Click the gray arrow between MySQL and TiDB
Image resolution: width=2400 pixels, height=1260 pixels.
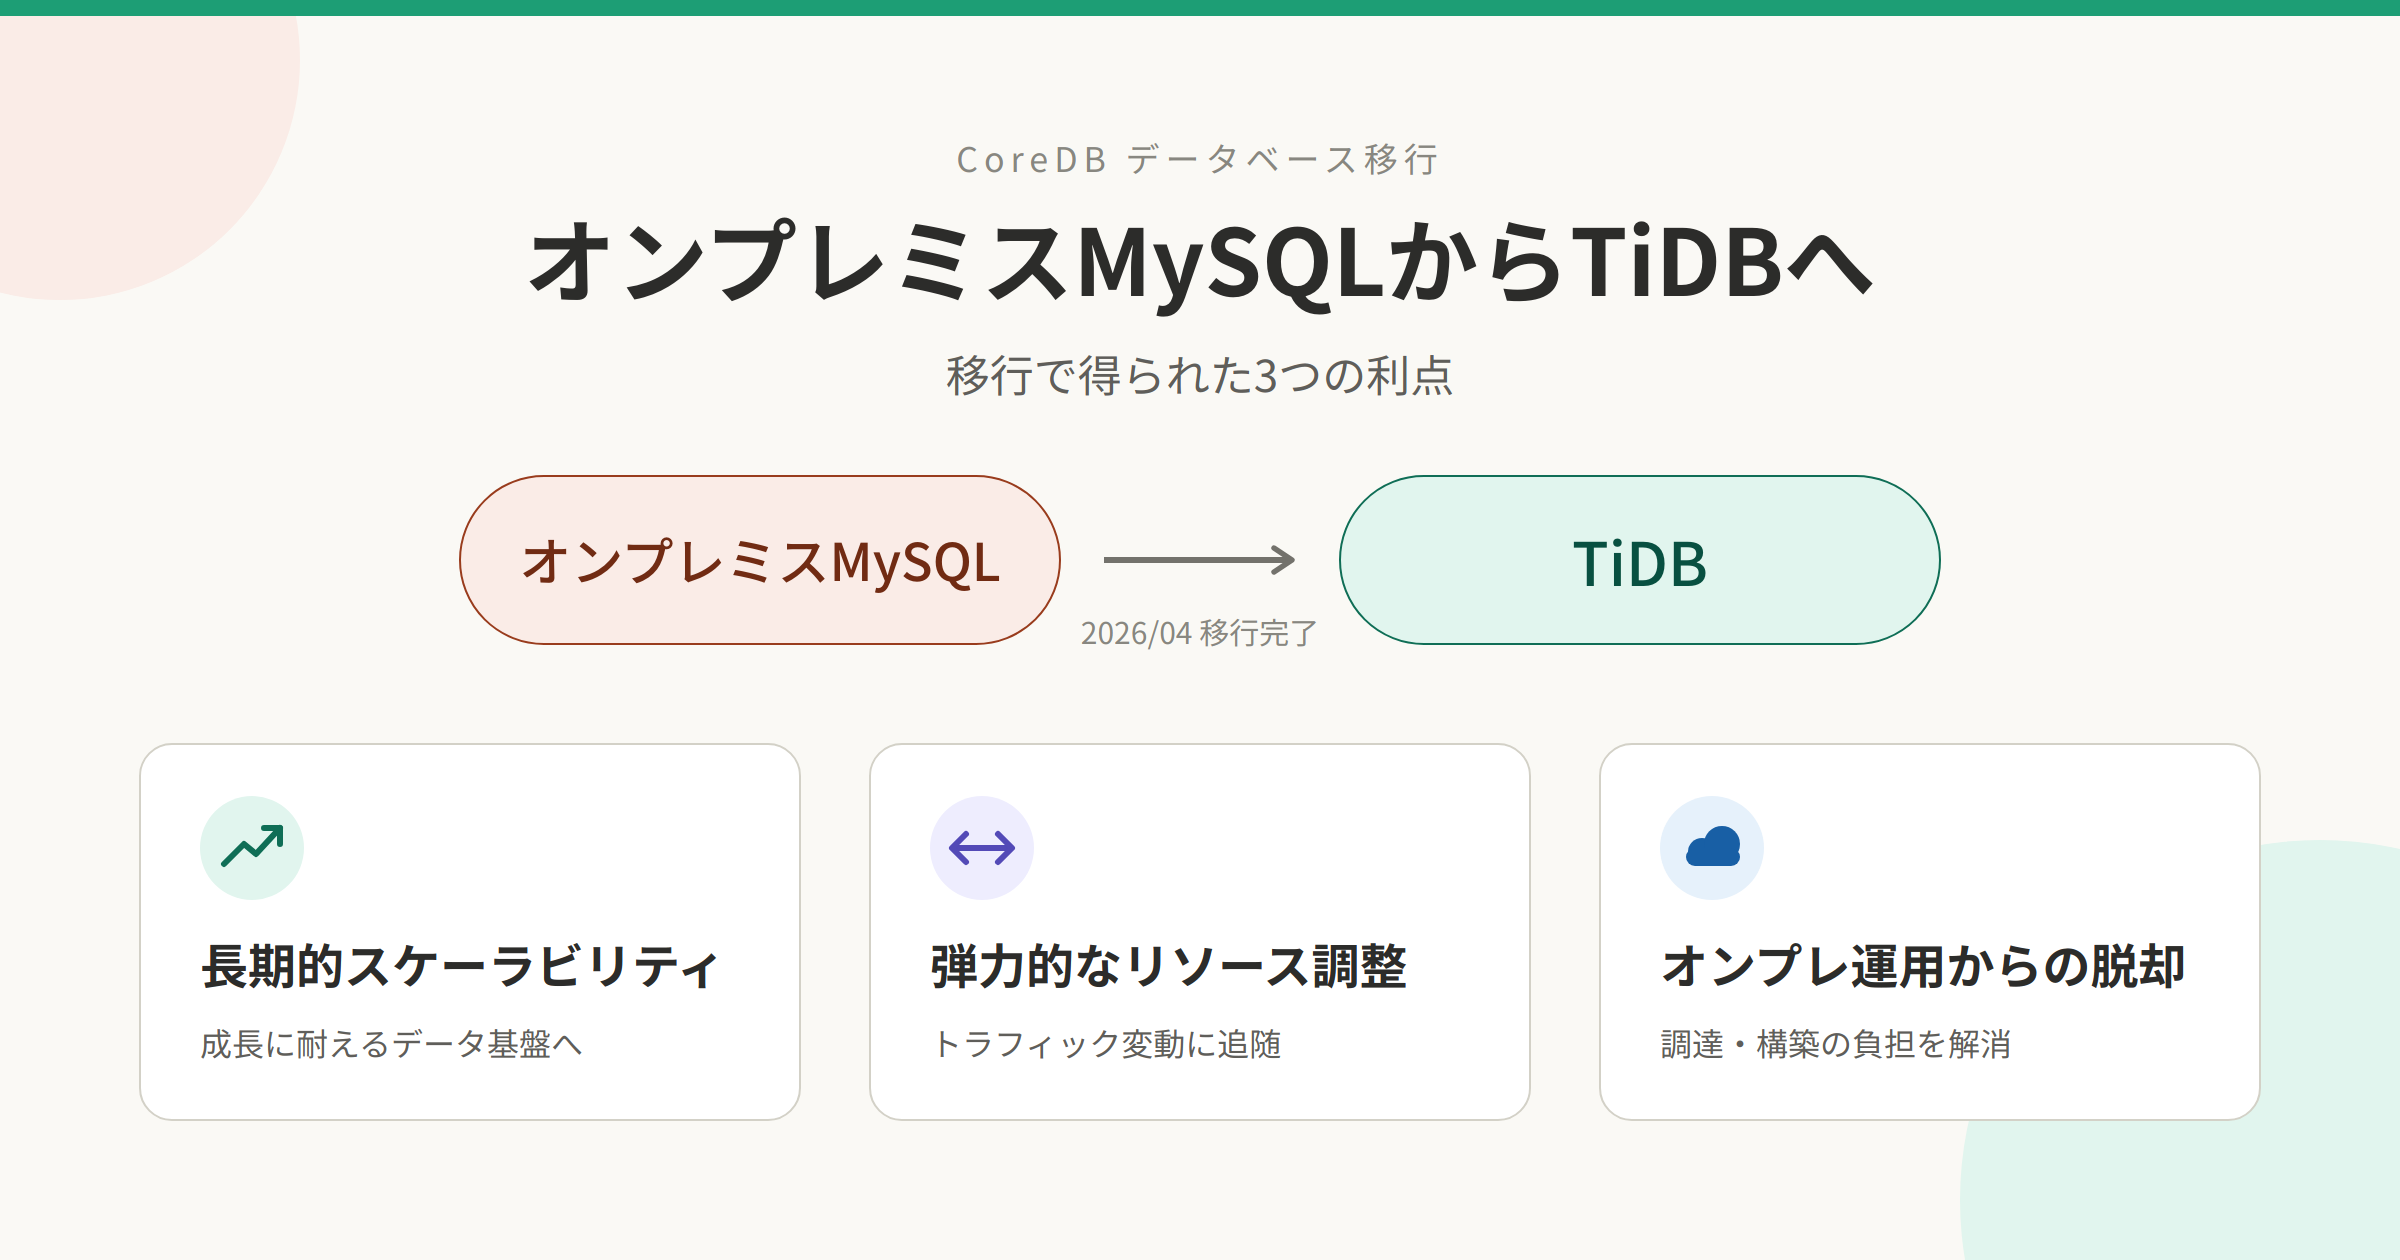pos(1199,560)
